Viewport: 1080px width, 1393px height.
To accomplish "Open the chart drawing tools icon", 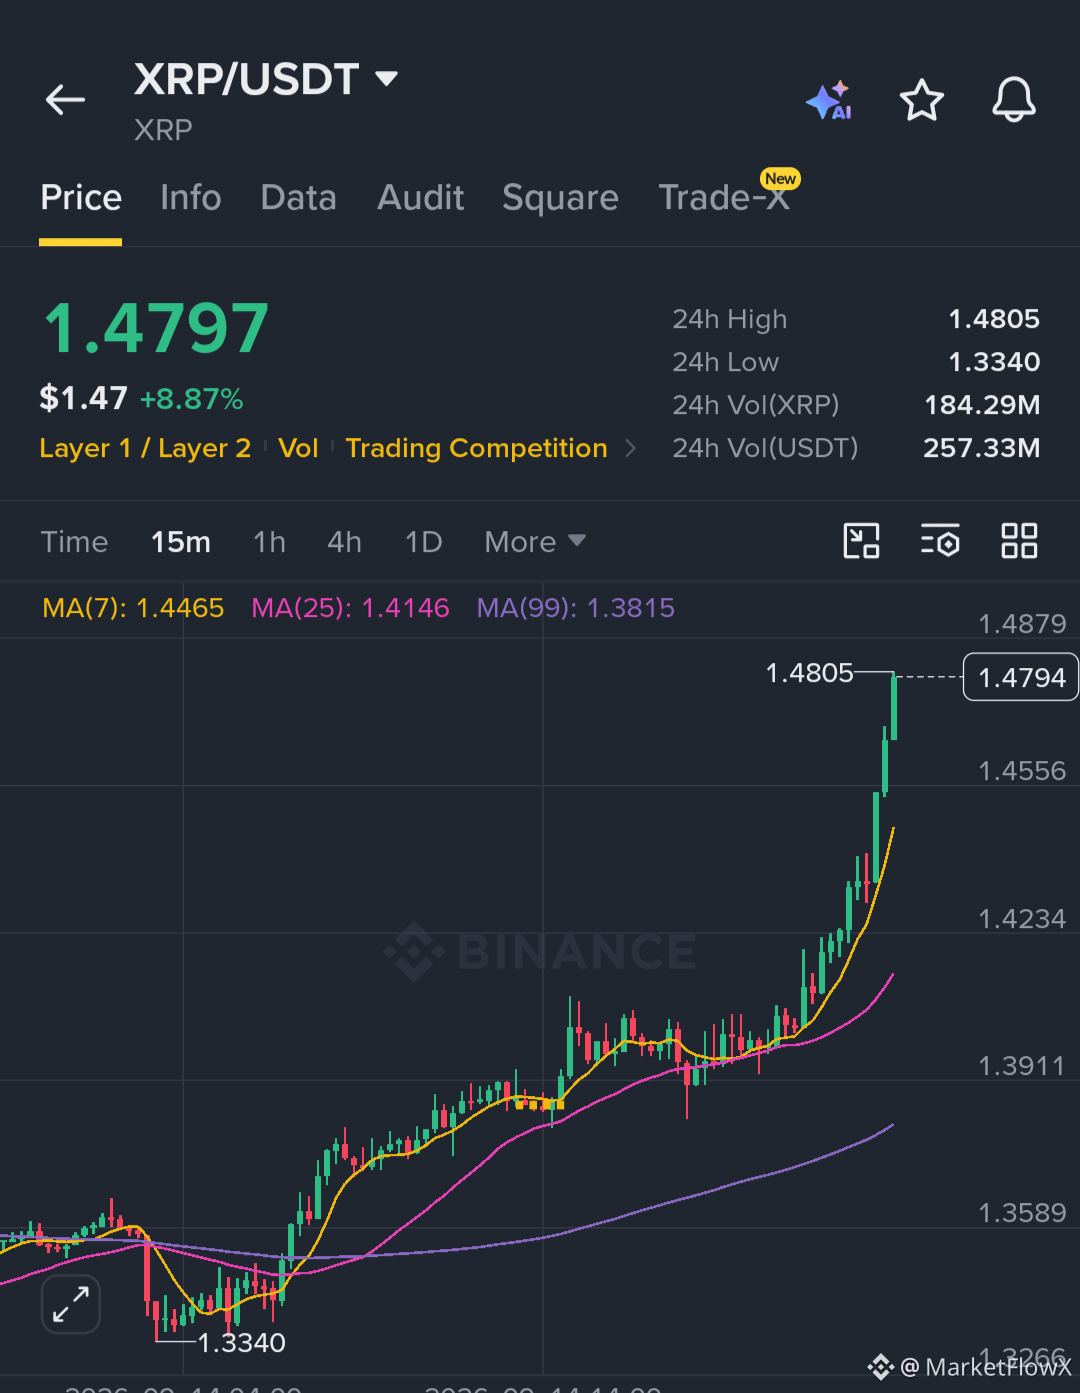I will click(x=861, y=541).
